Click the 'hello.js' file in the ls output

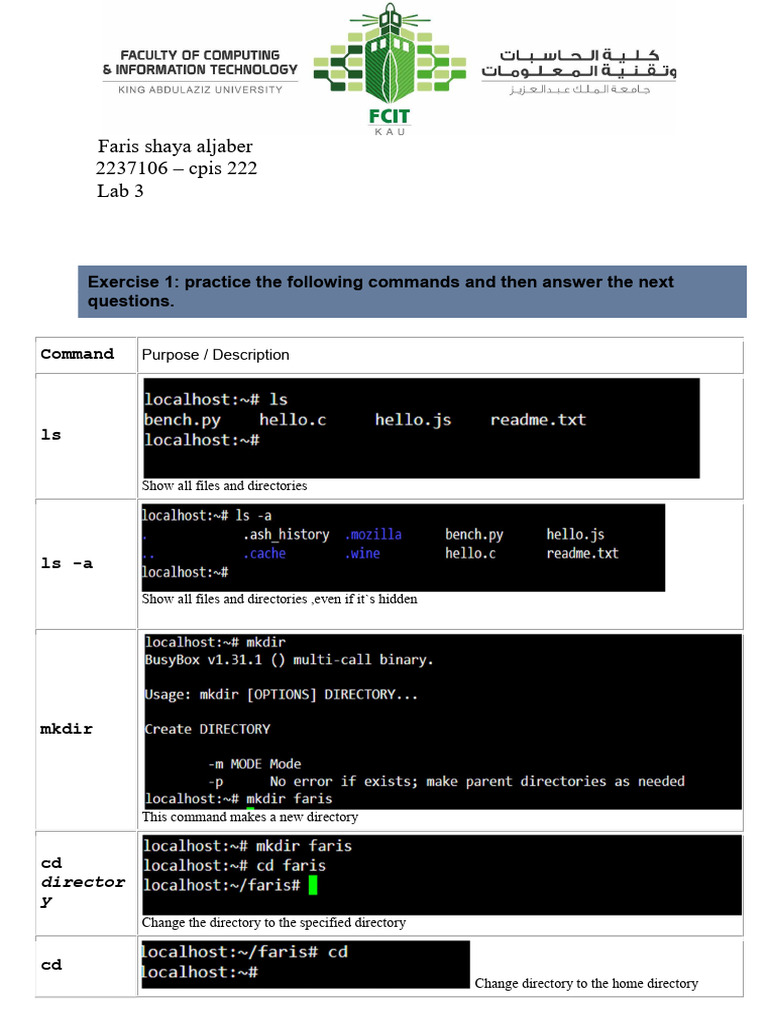point(413,419)
